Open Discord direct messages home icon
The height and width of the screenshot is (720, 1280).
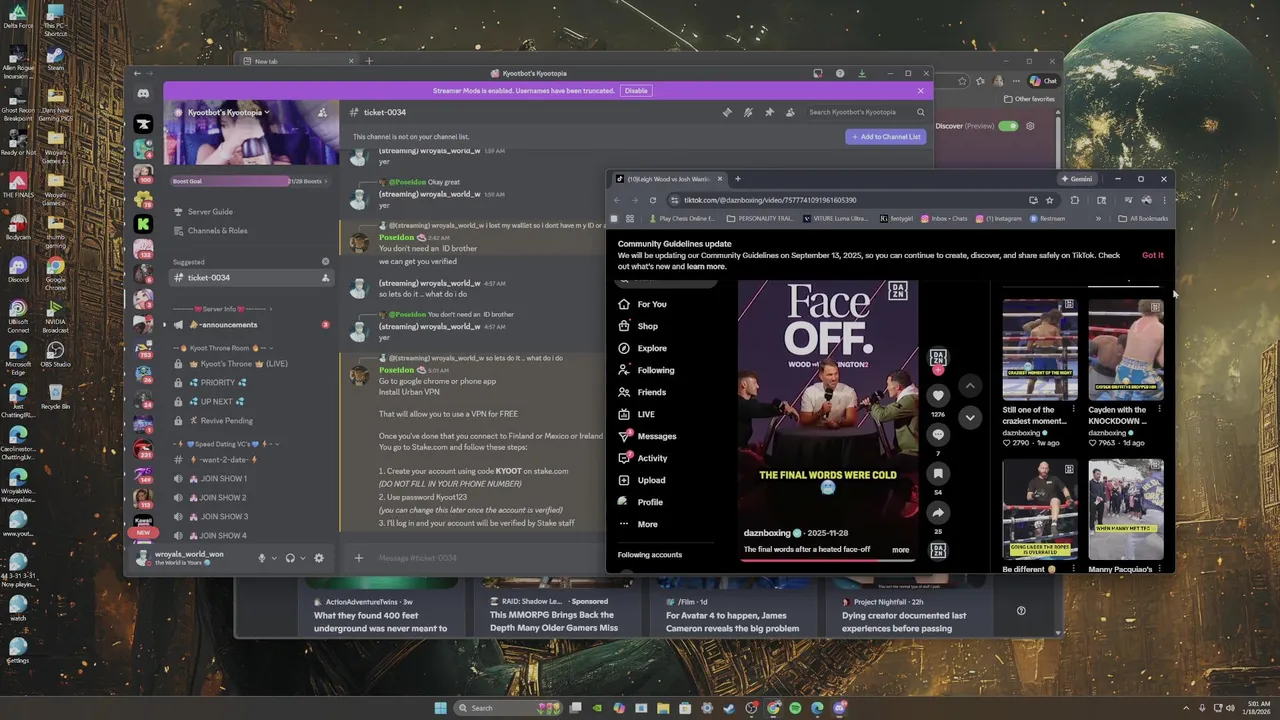pos(143,93)
